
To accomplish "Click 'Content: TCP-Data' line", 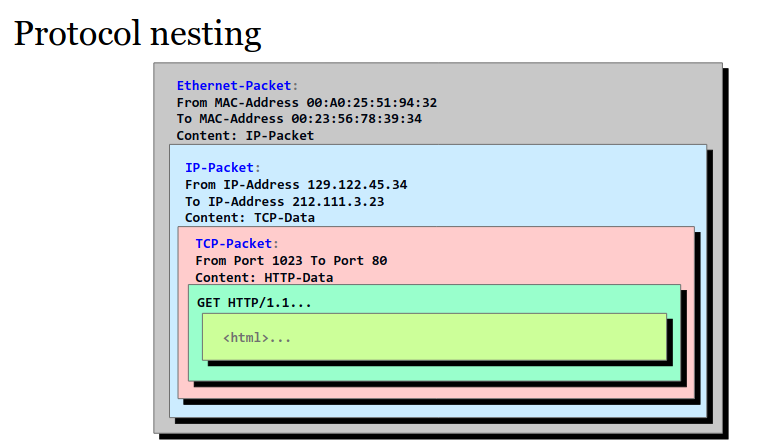I will tap(250, 218).
